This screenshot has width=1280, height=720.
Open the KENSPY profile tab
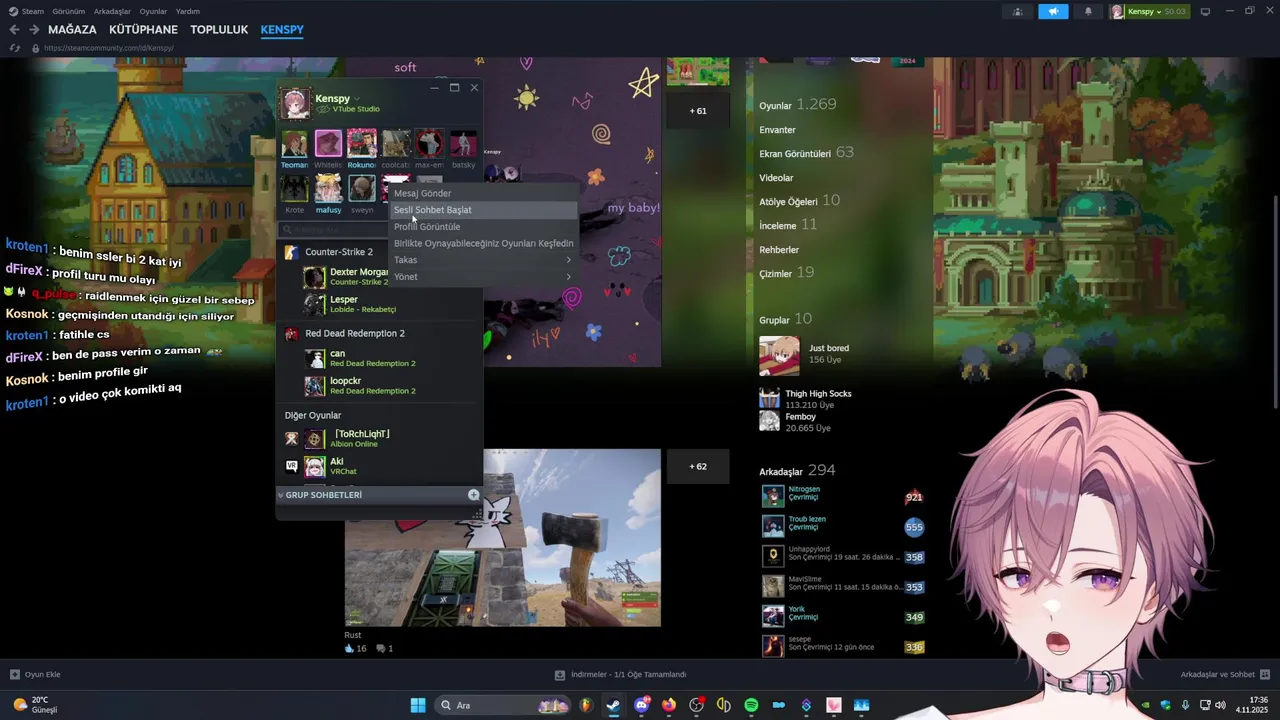click(282, 30)
